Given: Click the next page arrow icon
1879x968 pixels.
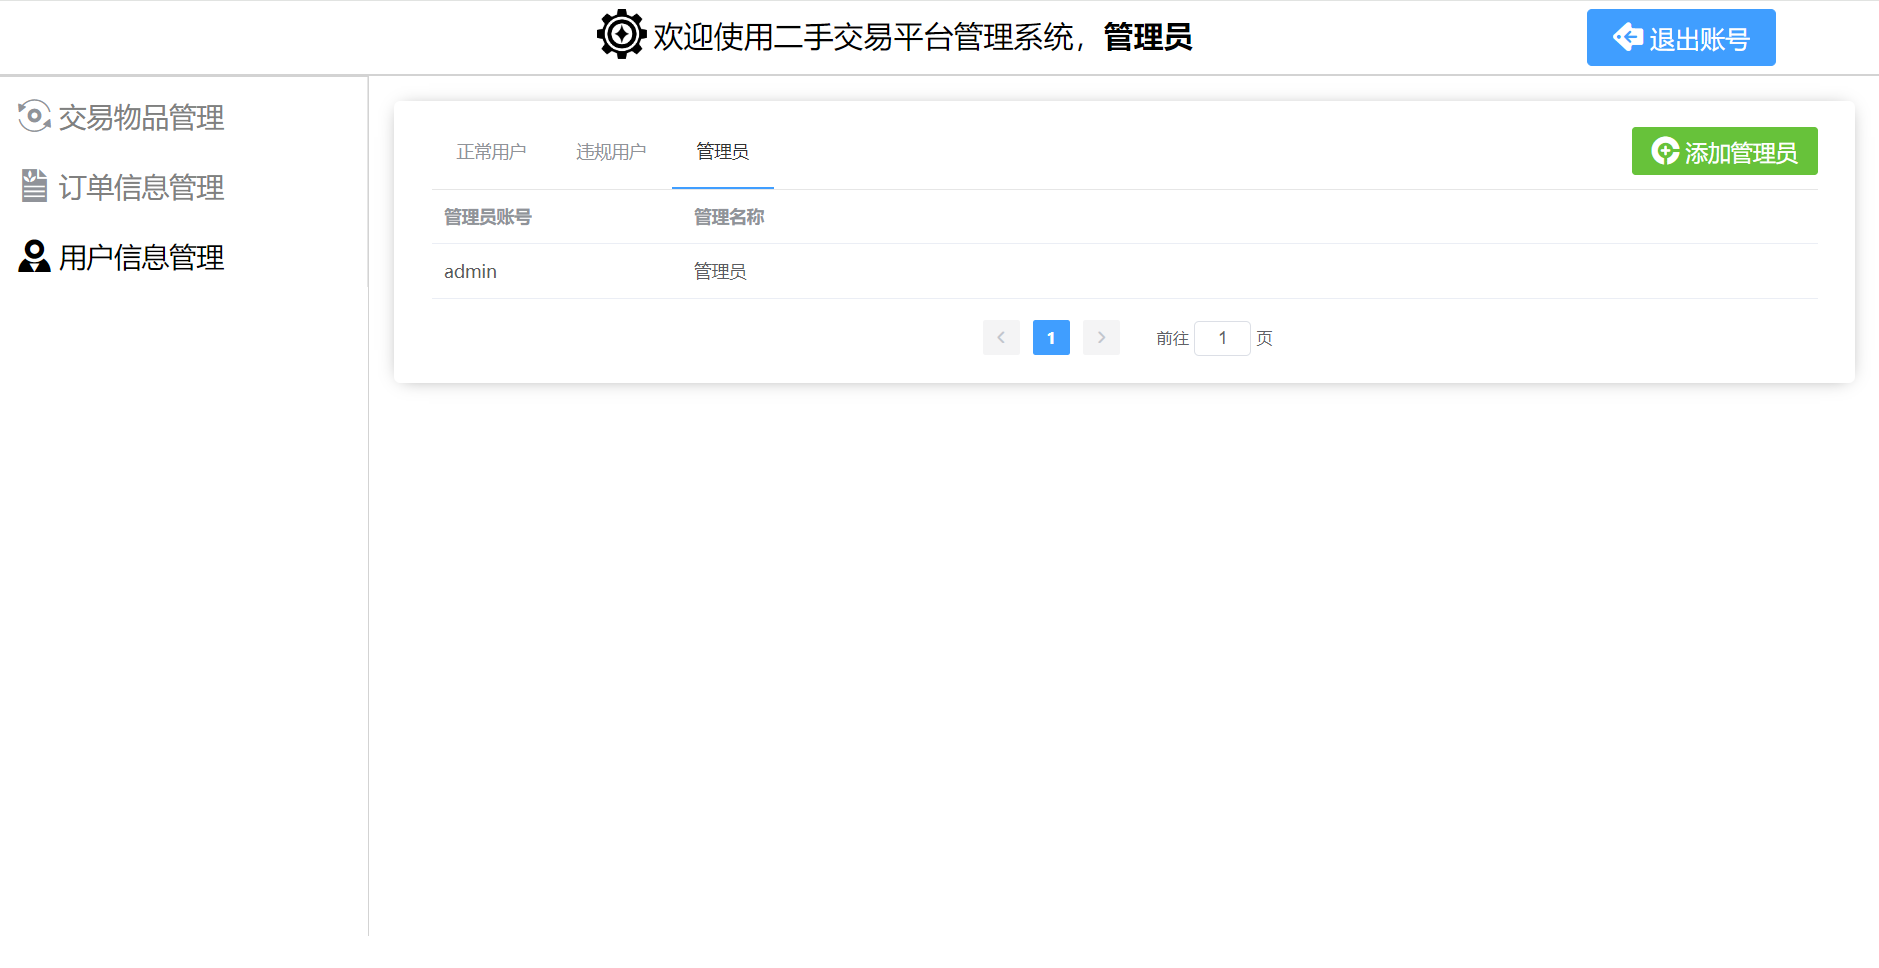Looking at the screenshot, I should 1101,337.
